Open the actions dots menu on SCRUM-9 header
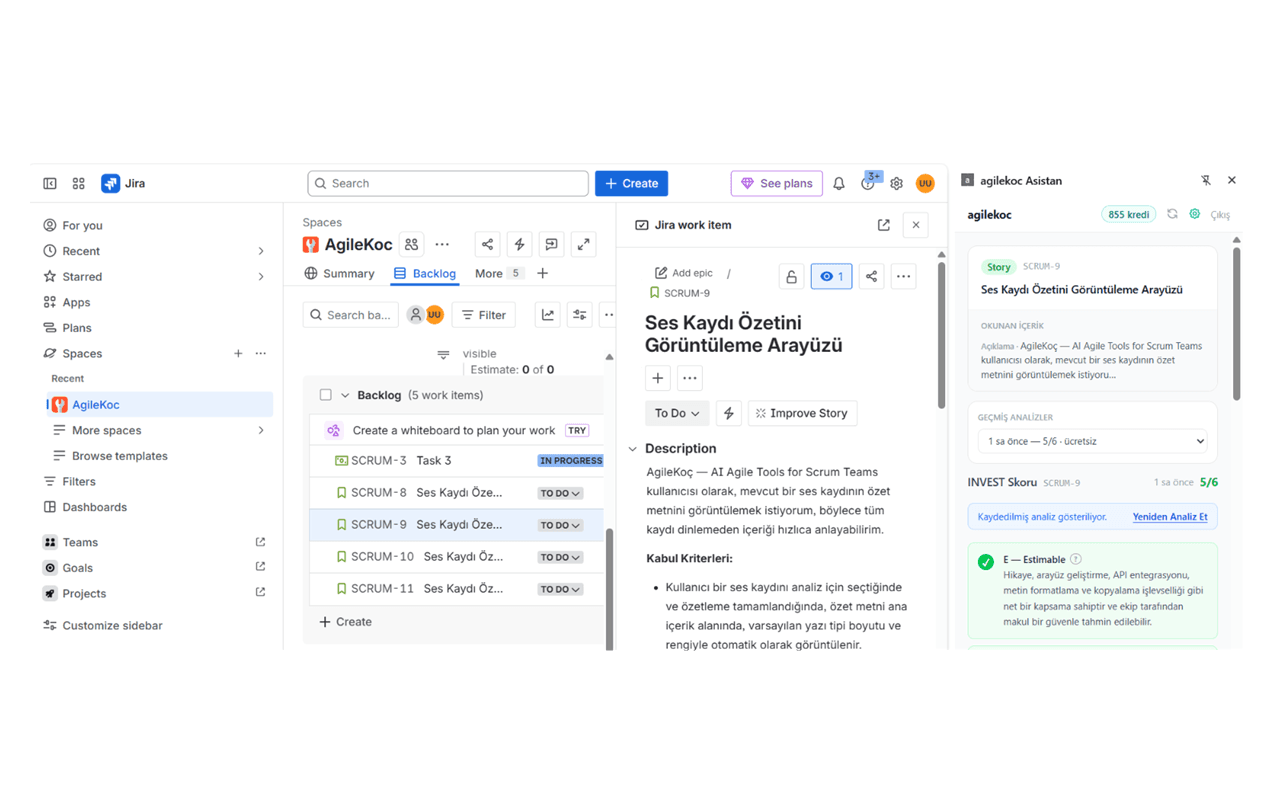1280x800 pixels. tap(903, 277)
